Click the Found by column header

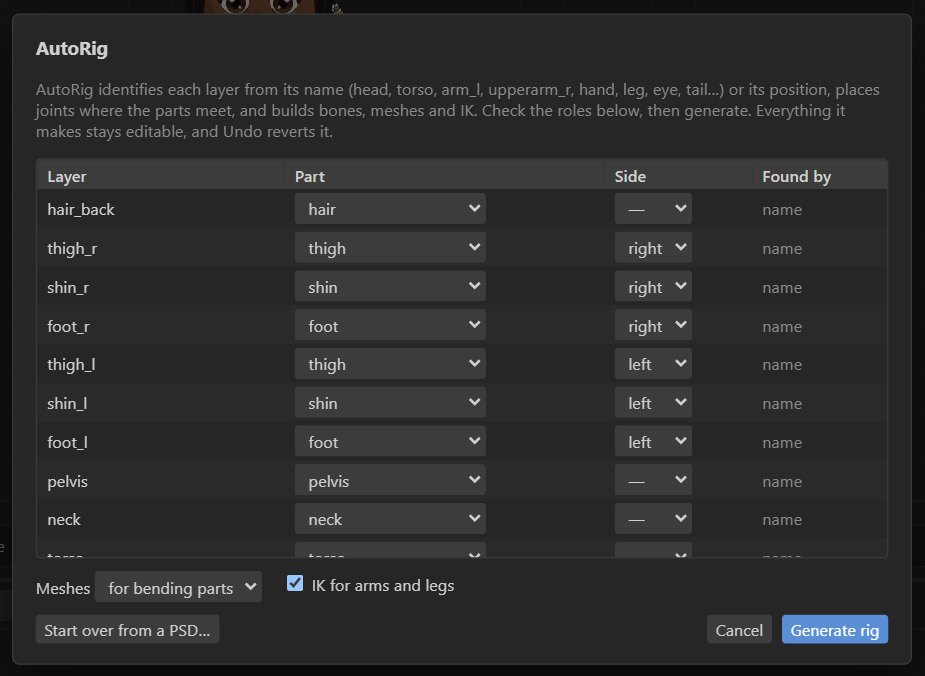pyautogui.click(x=796, y=176)
